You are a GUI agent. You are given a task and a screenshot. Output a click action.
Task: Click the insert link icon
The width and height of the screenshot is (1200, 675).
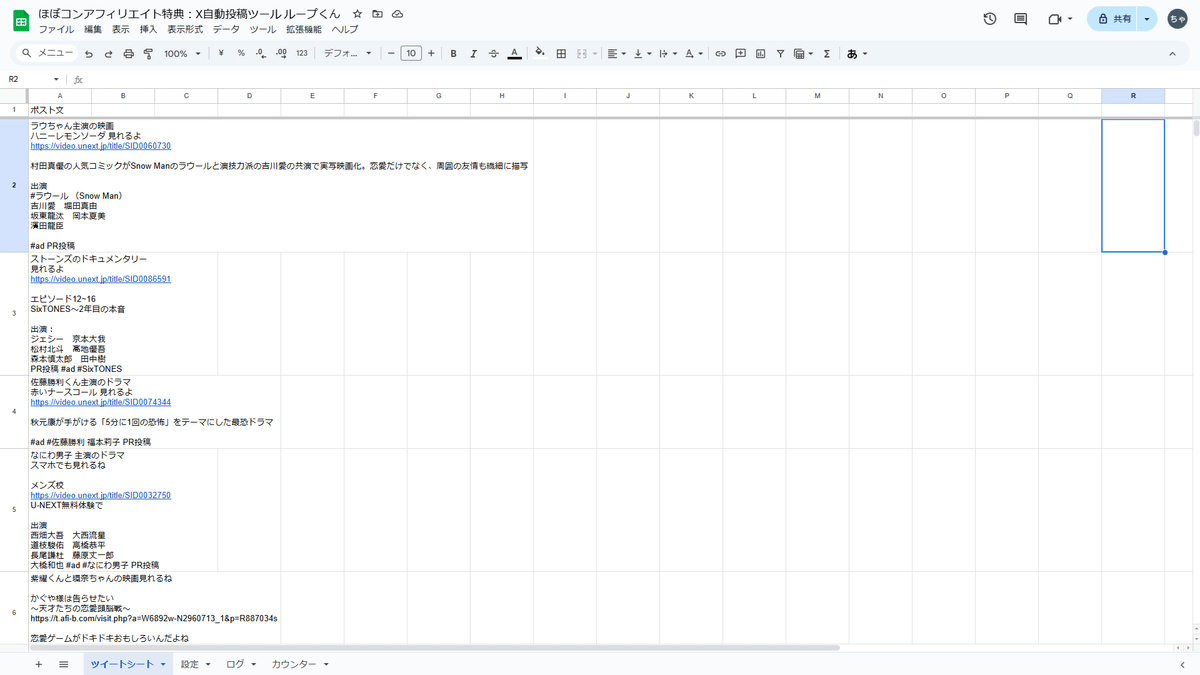tap(720, 54)
